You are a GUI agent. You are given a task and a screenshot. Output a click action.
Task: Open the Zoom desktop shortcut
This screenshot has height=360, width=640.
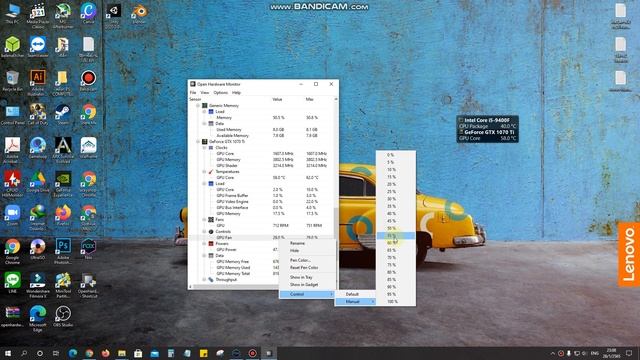(x=12, y=216)
